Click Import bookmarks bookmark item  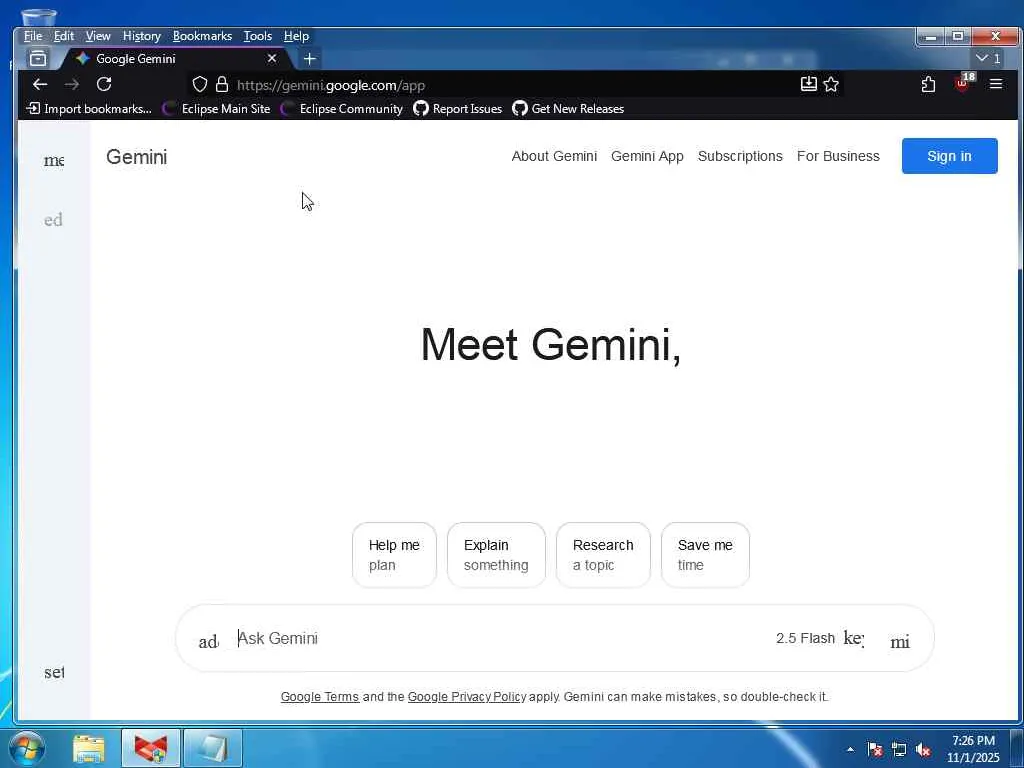coord(89,108)
